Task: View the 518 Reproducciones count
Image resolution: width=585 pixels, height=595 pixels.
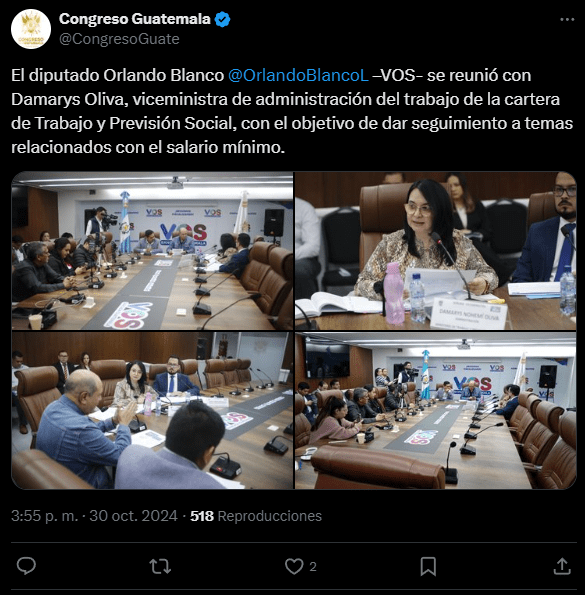Action: pyautogui.click(x=256, y=516)
